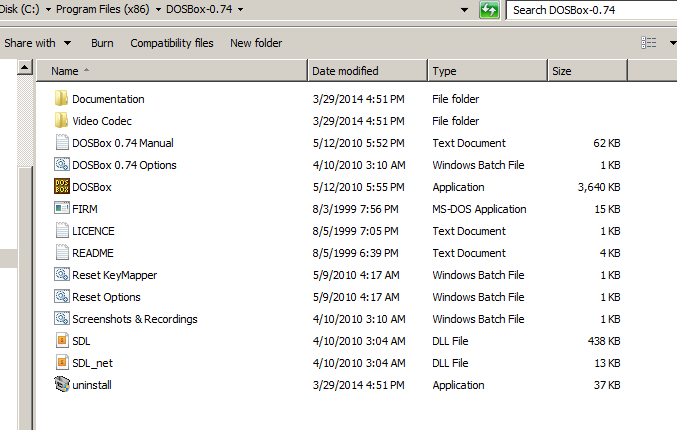Expand the Disk (C:) breadcrumb arrow
Screen dimensions: 677x430
pos(48,9)
